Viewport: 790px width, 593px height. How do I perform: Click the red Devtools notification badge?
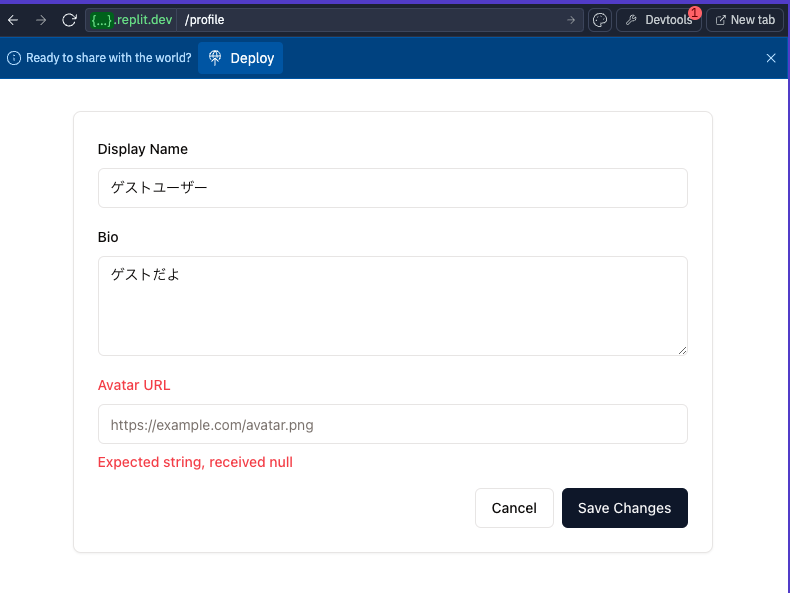click(695, 13)
